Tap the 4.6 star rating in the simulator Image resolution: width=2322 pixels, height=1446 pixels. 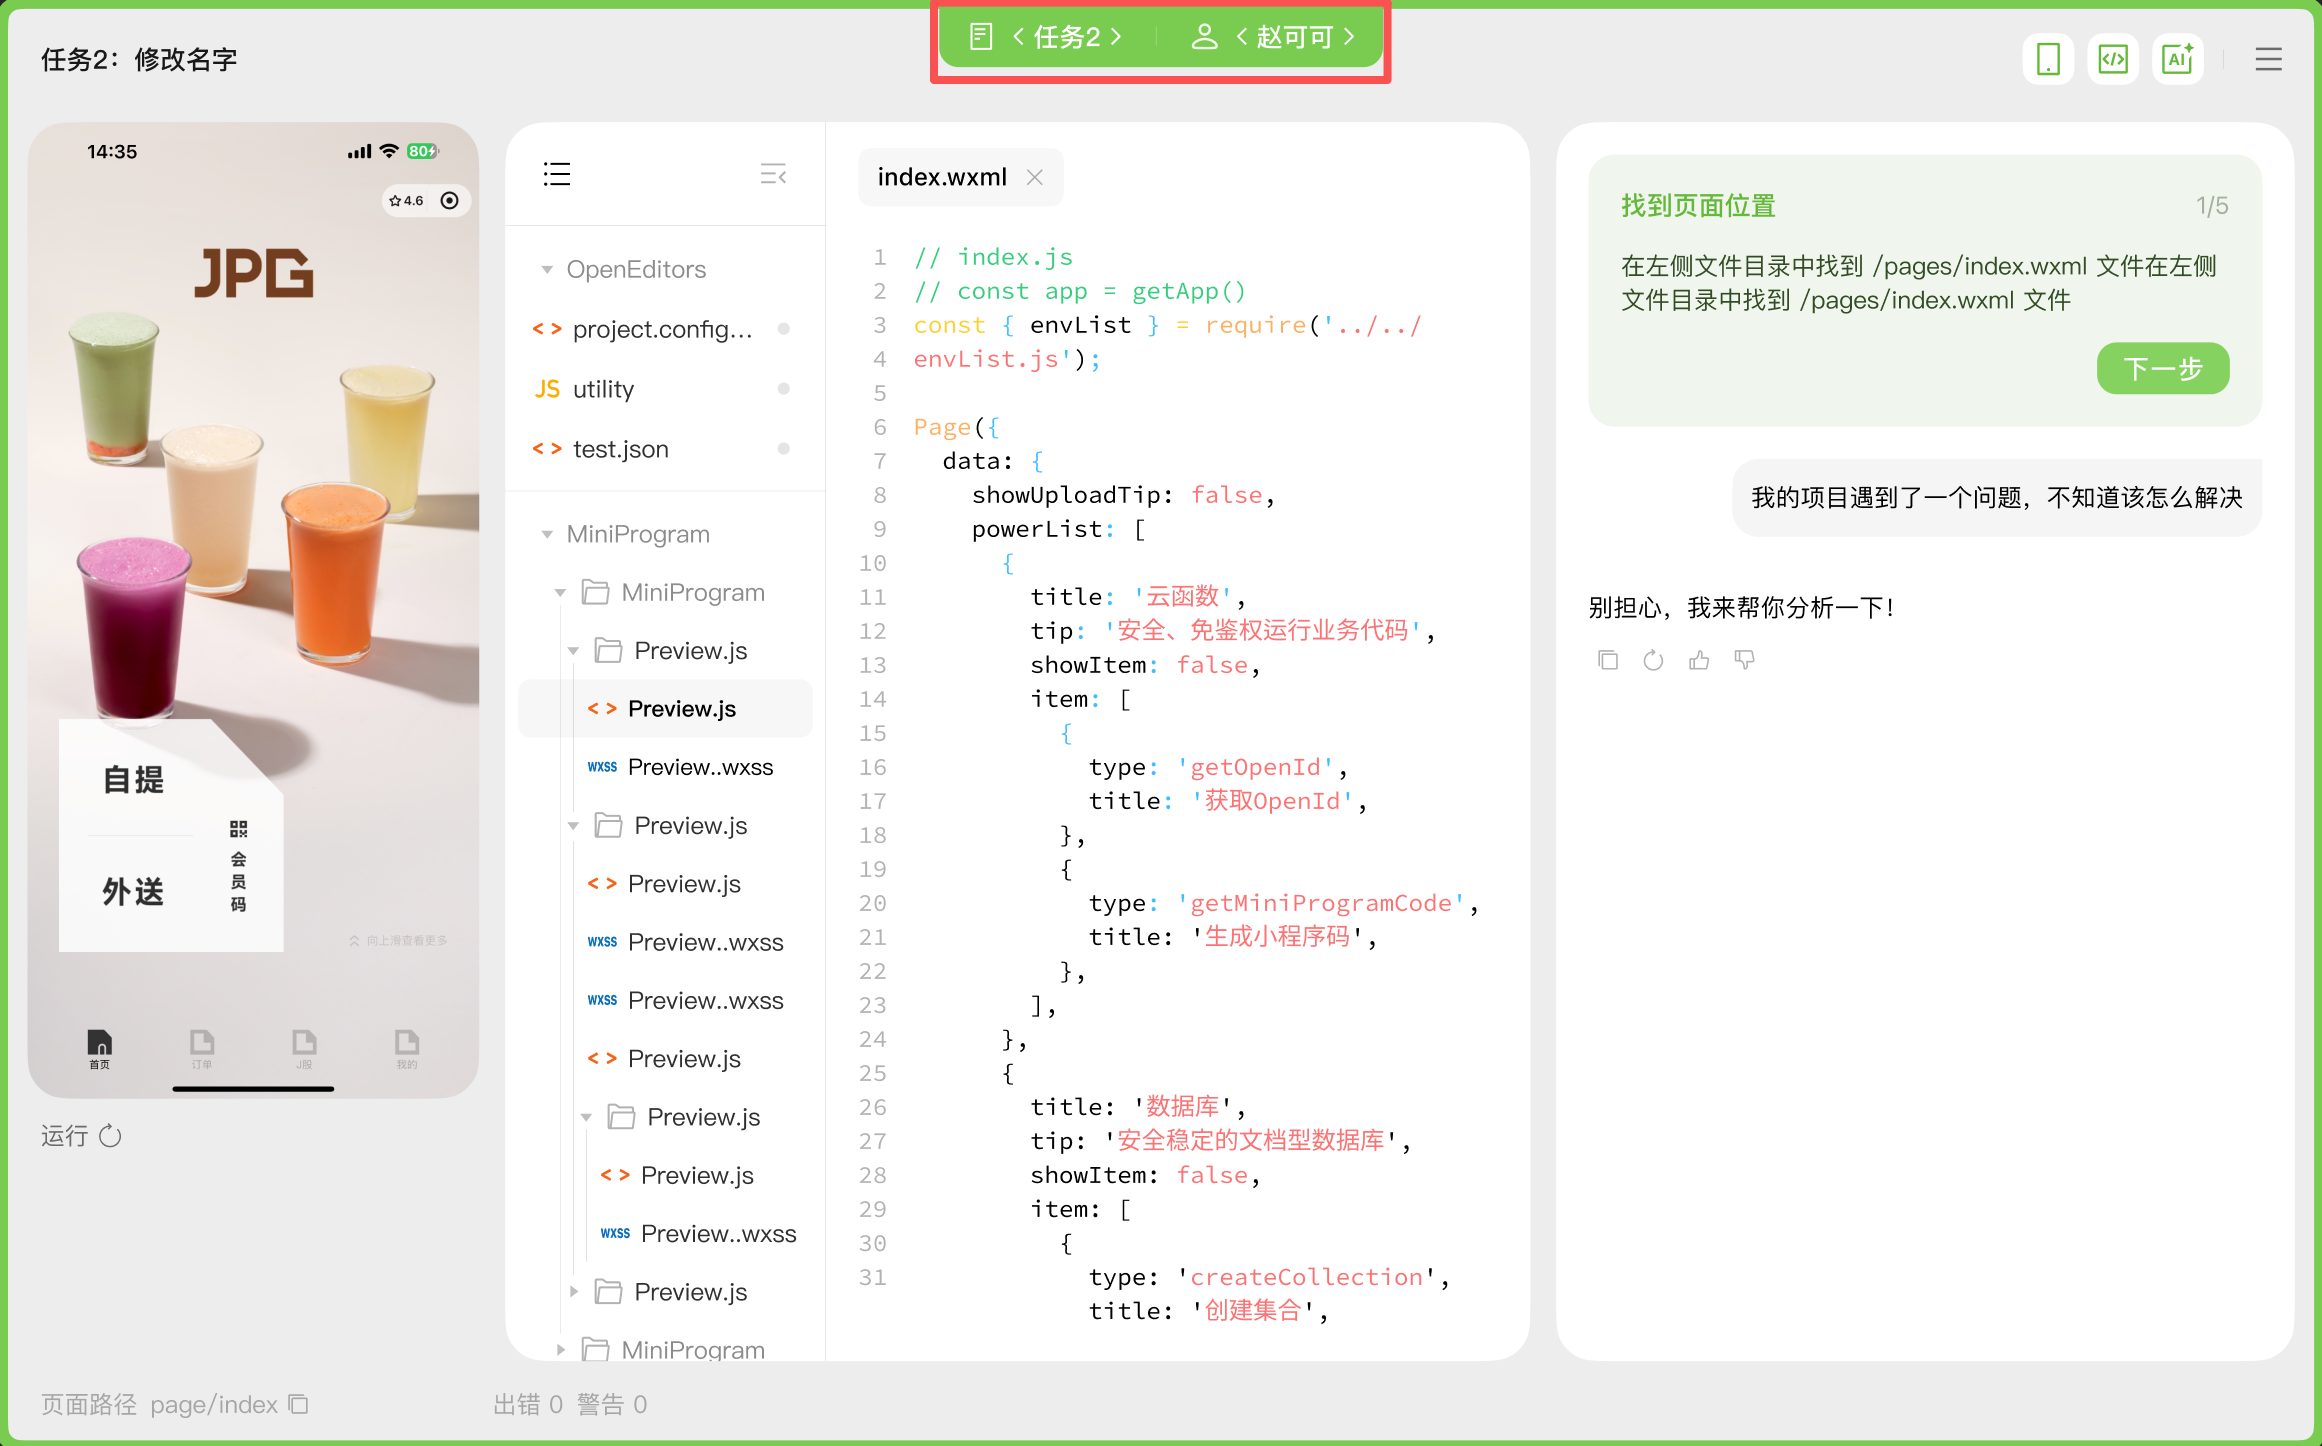coord(407,201)
